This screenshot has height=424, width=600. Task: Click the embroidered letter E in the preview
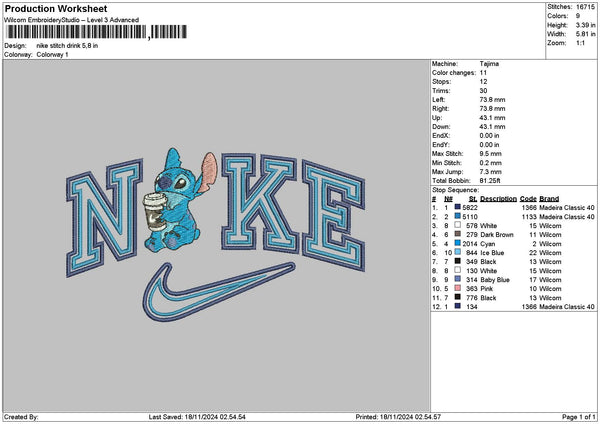coord(334,216)
